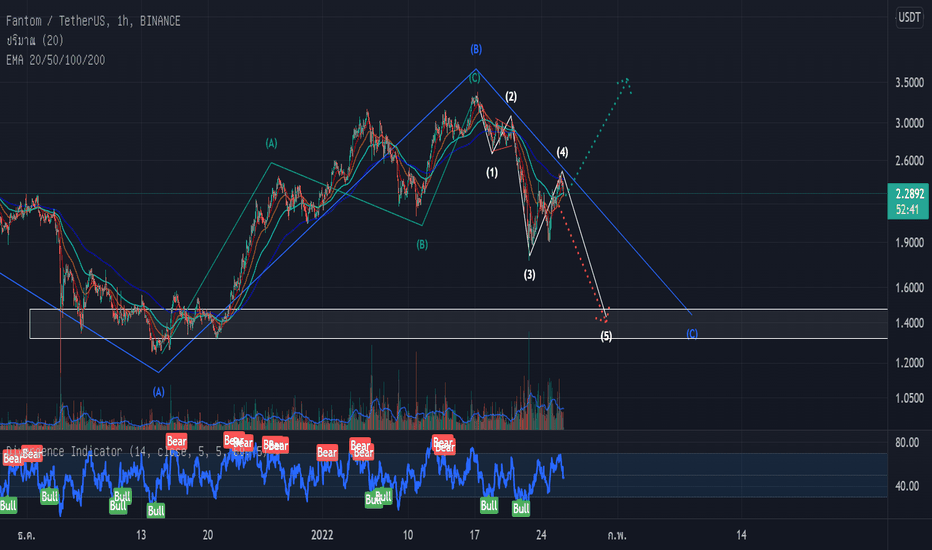Select the blue (C) wave label
Viewport: 932px width, 550px height.
(692, 334)
